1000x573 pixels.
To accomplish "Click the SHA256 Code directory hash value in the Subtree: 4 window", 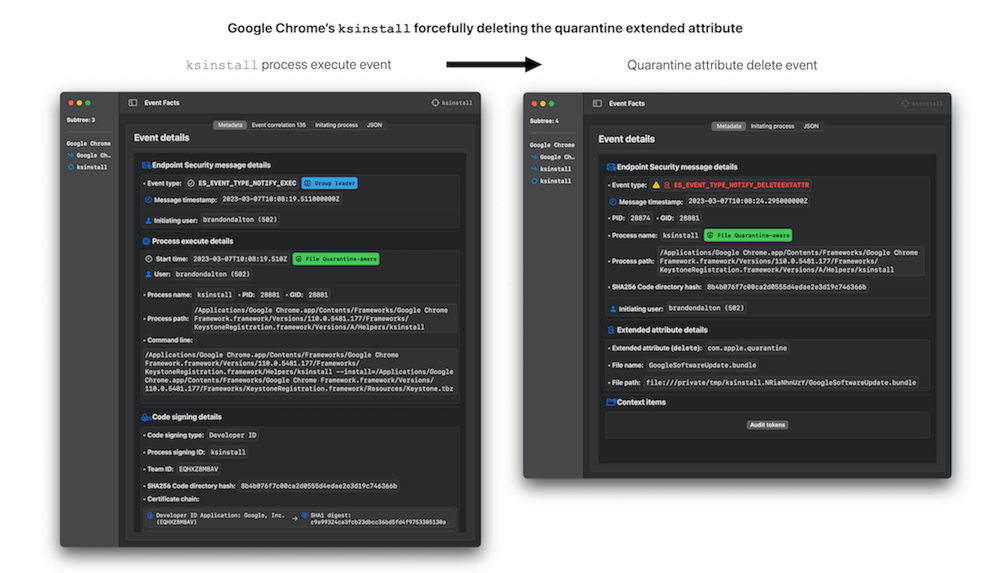I will (786, 287).
